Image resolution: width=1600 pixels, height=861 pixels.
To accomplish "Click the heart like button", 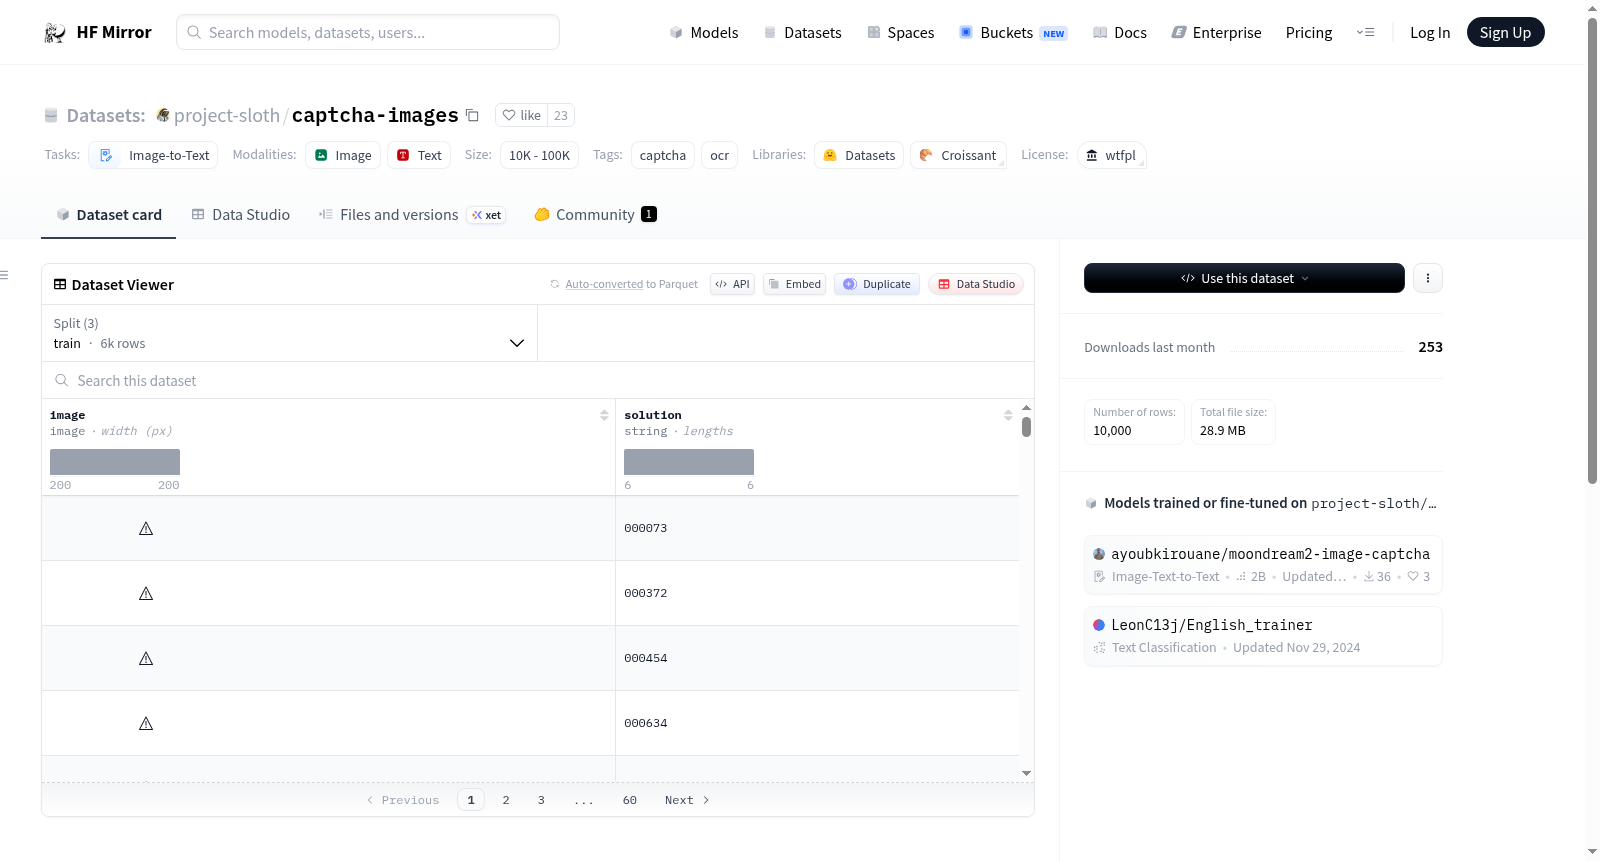I will click(x=521, y=115).
